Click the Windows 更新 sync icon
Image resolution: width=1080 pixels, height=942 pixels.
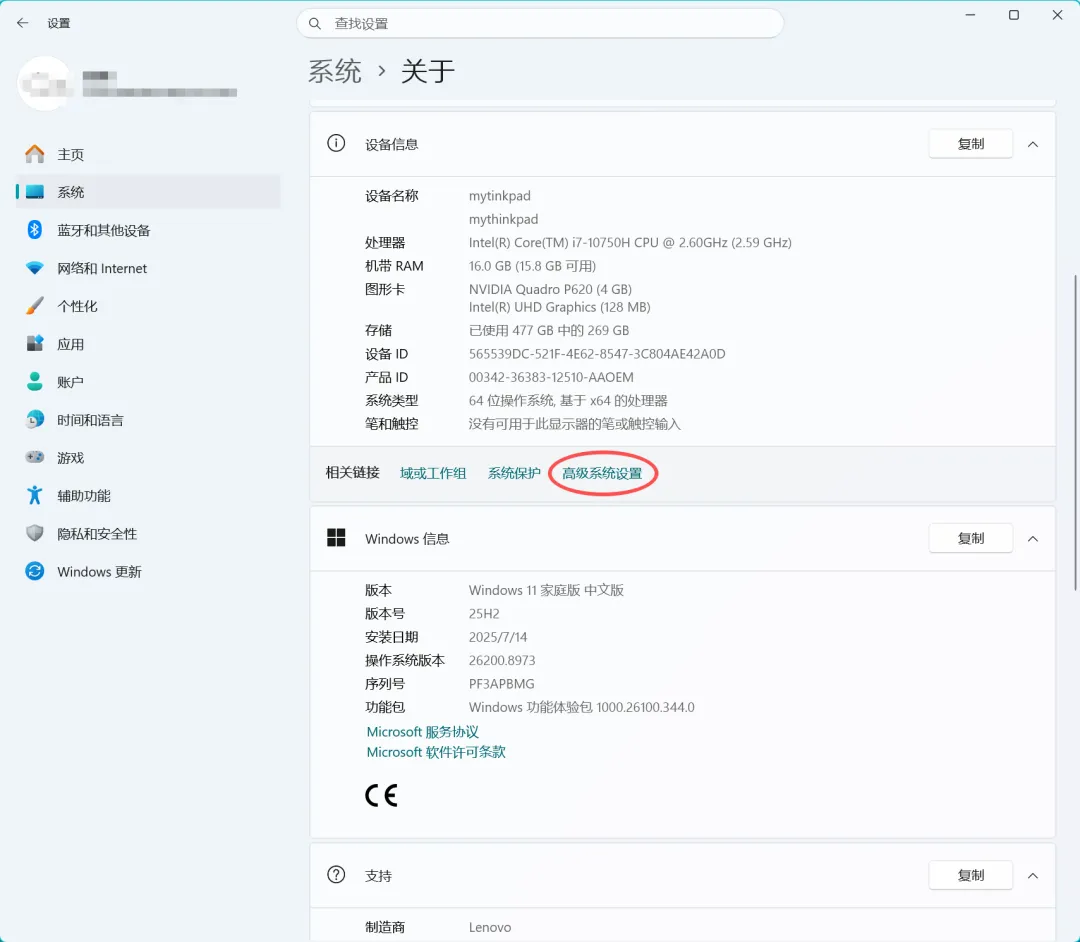click(34, 571)
